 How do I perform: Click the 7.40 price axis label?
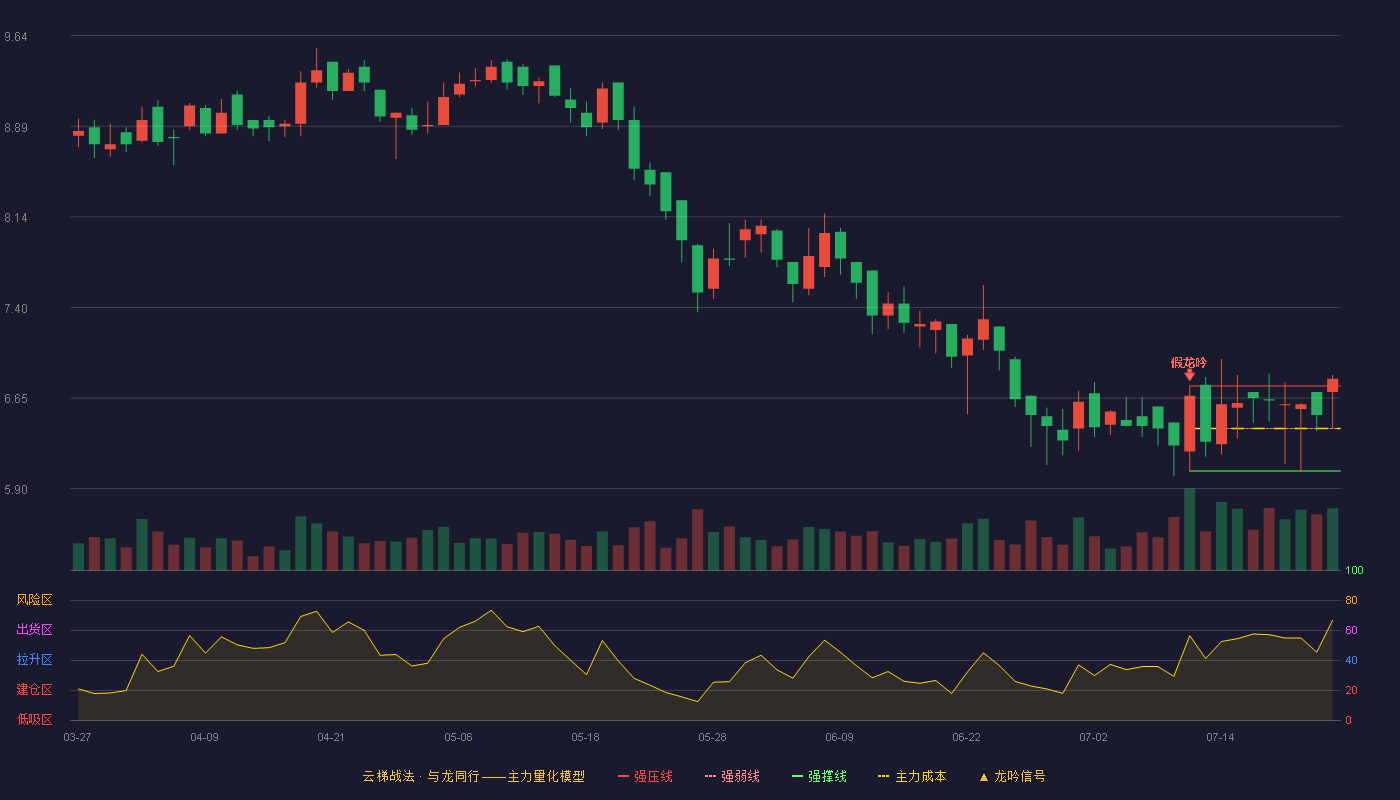16,308
